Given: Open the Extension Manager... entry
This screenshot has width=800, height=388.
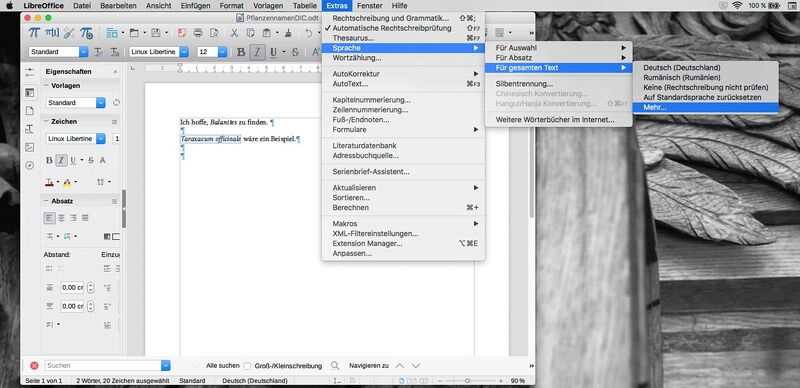Looking at the screenshot, I should coord(403,244).
